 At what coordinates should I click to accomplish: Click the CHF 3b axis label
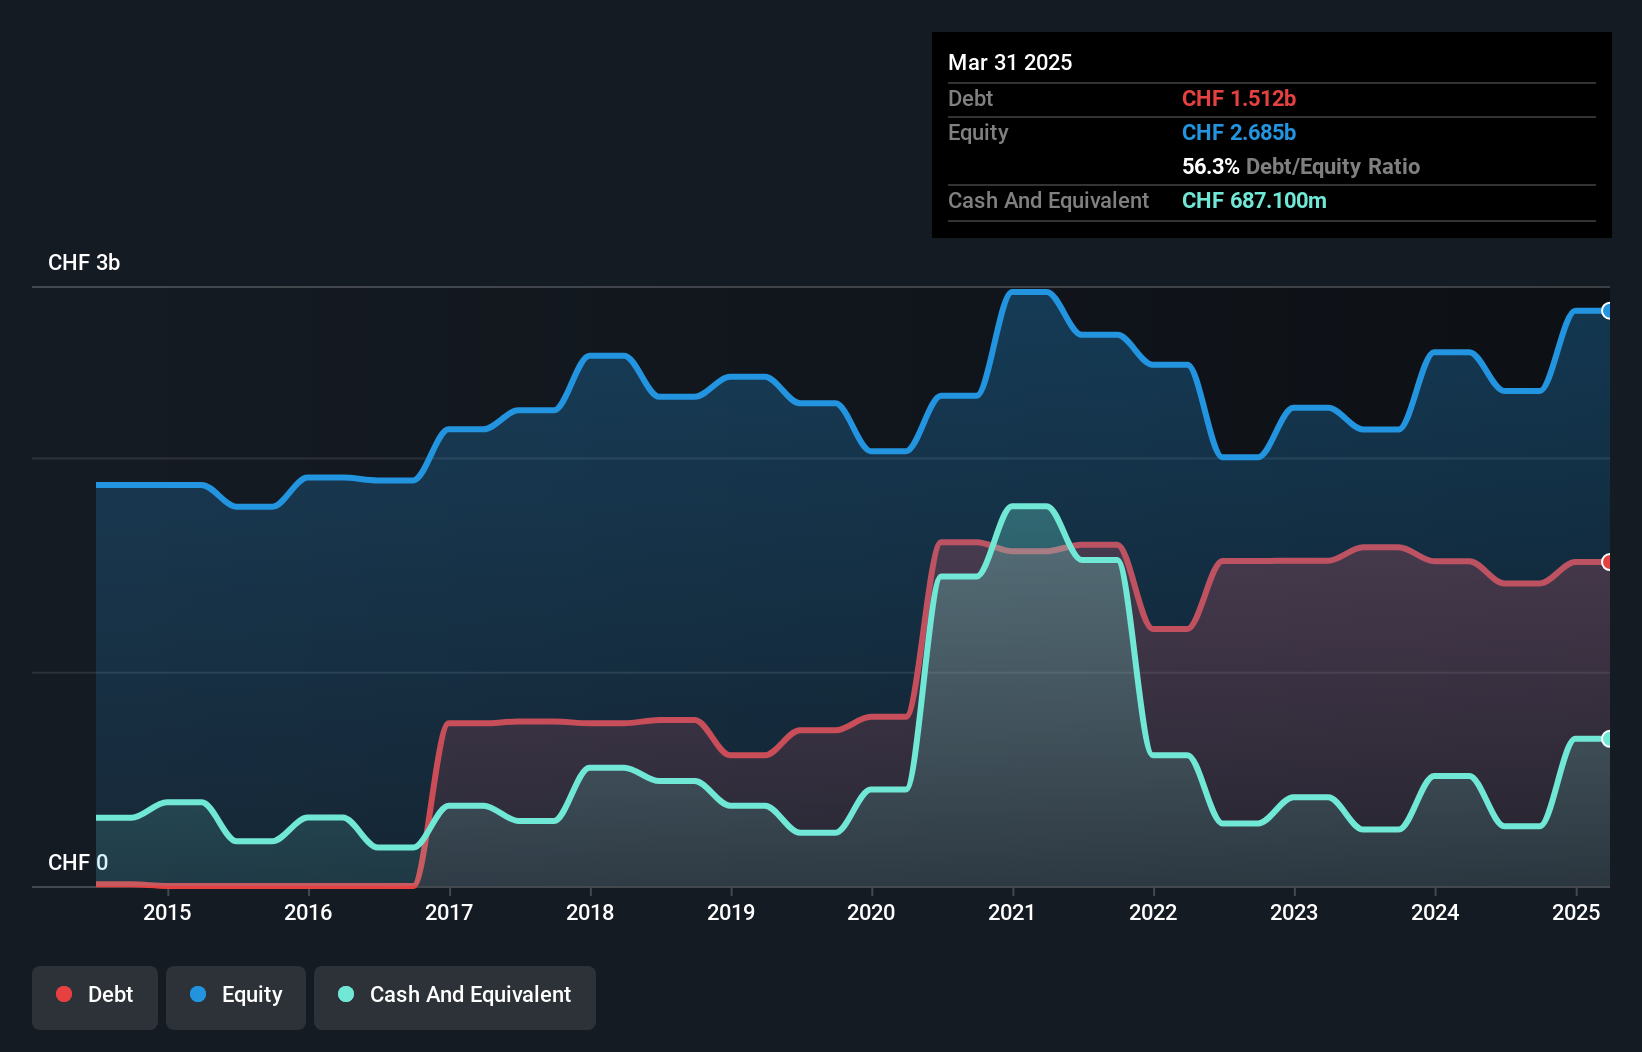84,263
